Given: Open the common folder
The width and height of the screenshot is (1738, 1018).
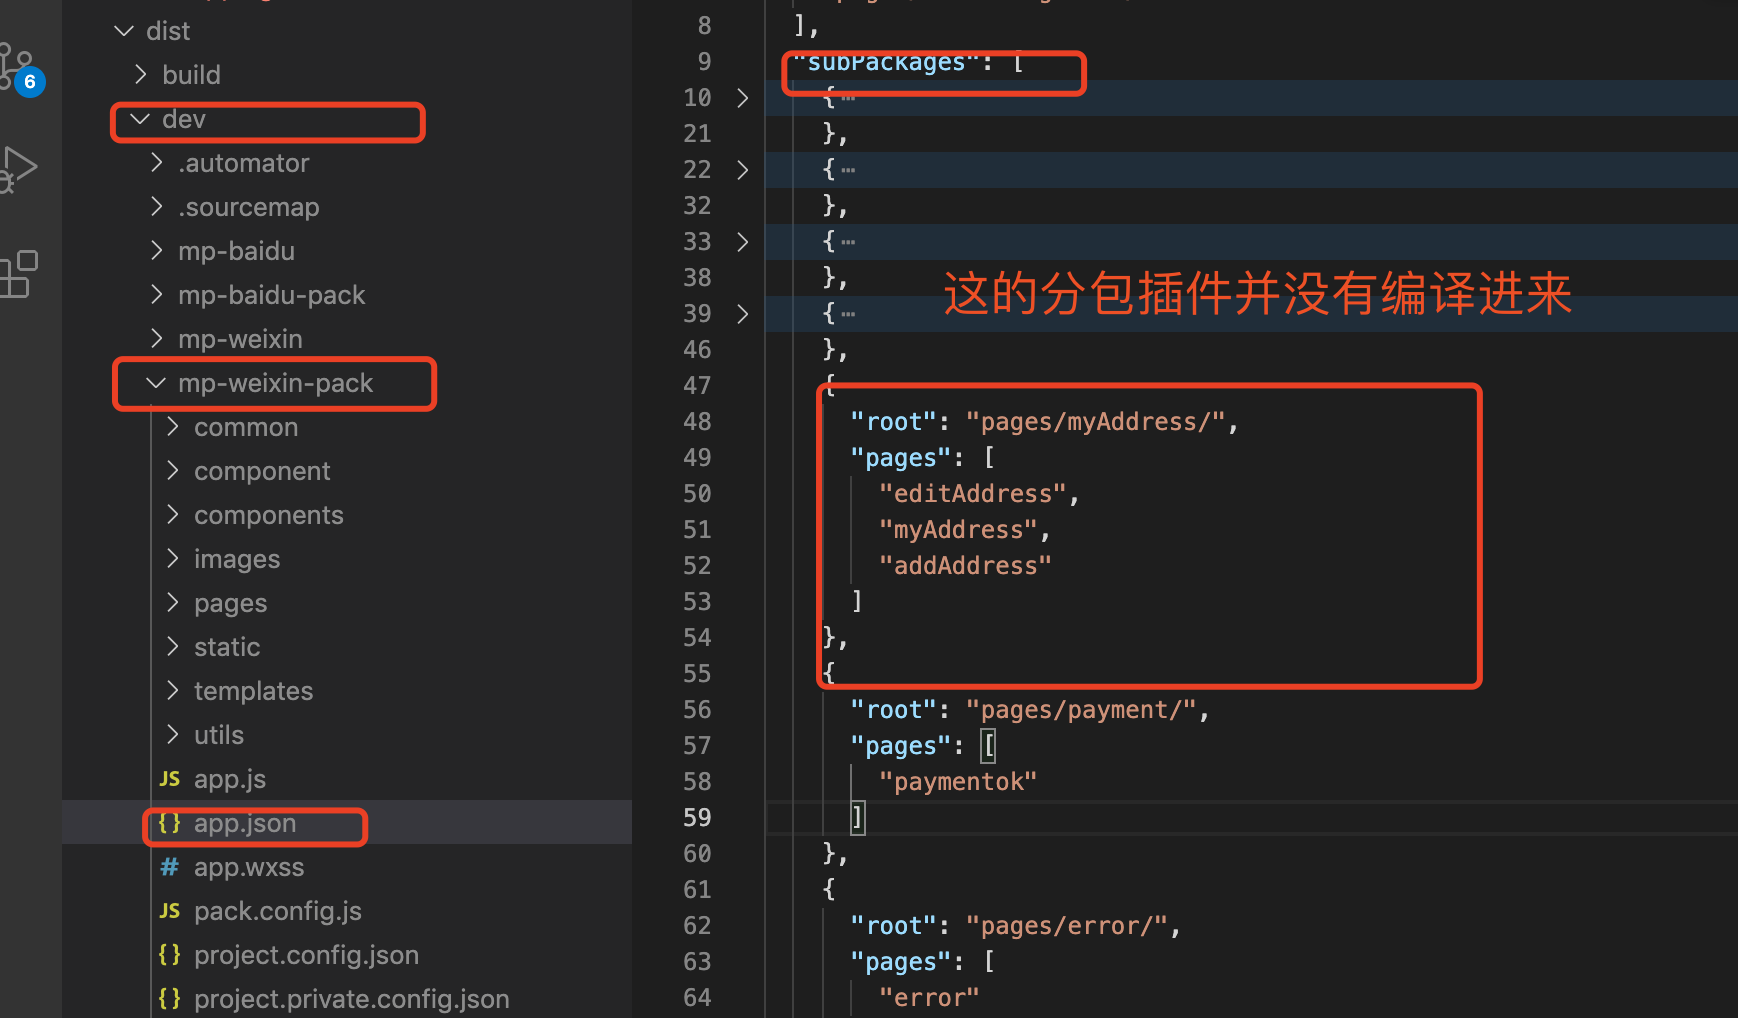Looking at the screenshot, I should pos(246,427).
